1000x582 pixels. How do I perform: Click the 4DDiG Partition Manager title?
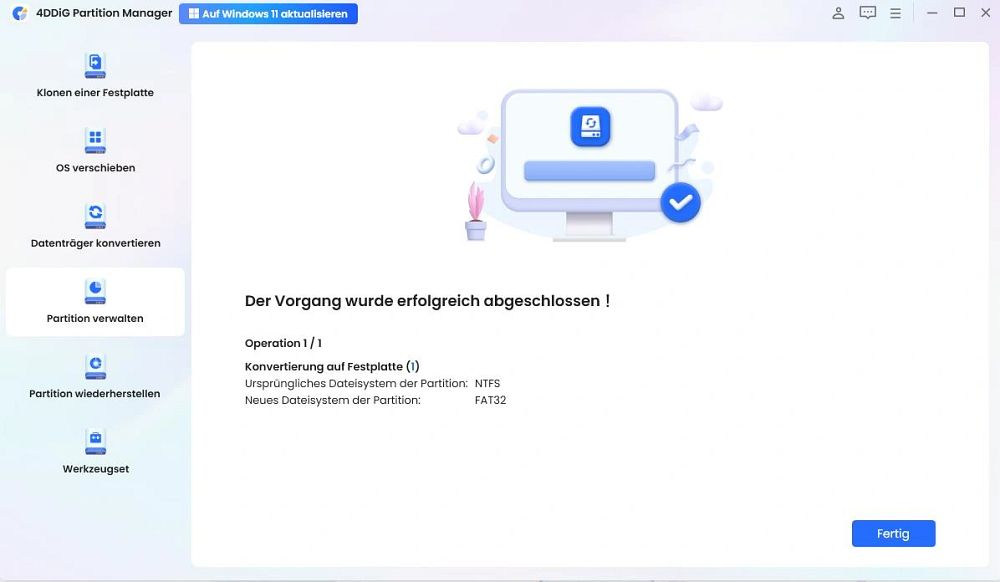pos(104,13)
